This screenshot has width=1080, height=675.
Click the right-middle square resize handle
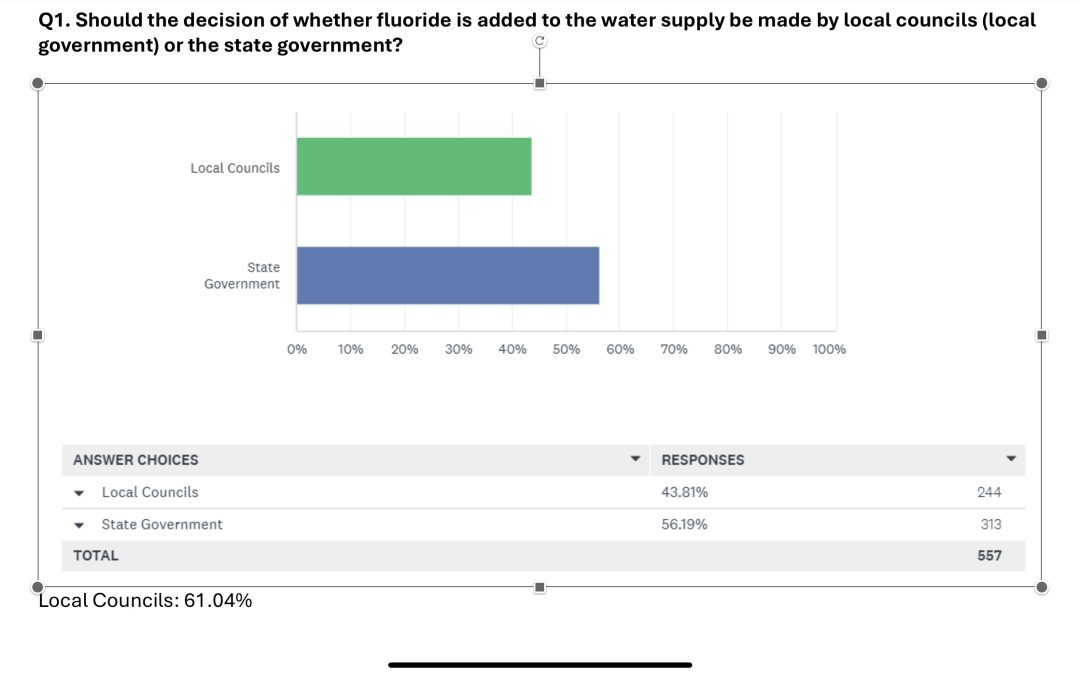(x=1042, y=335)
